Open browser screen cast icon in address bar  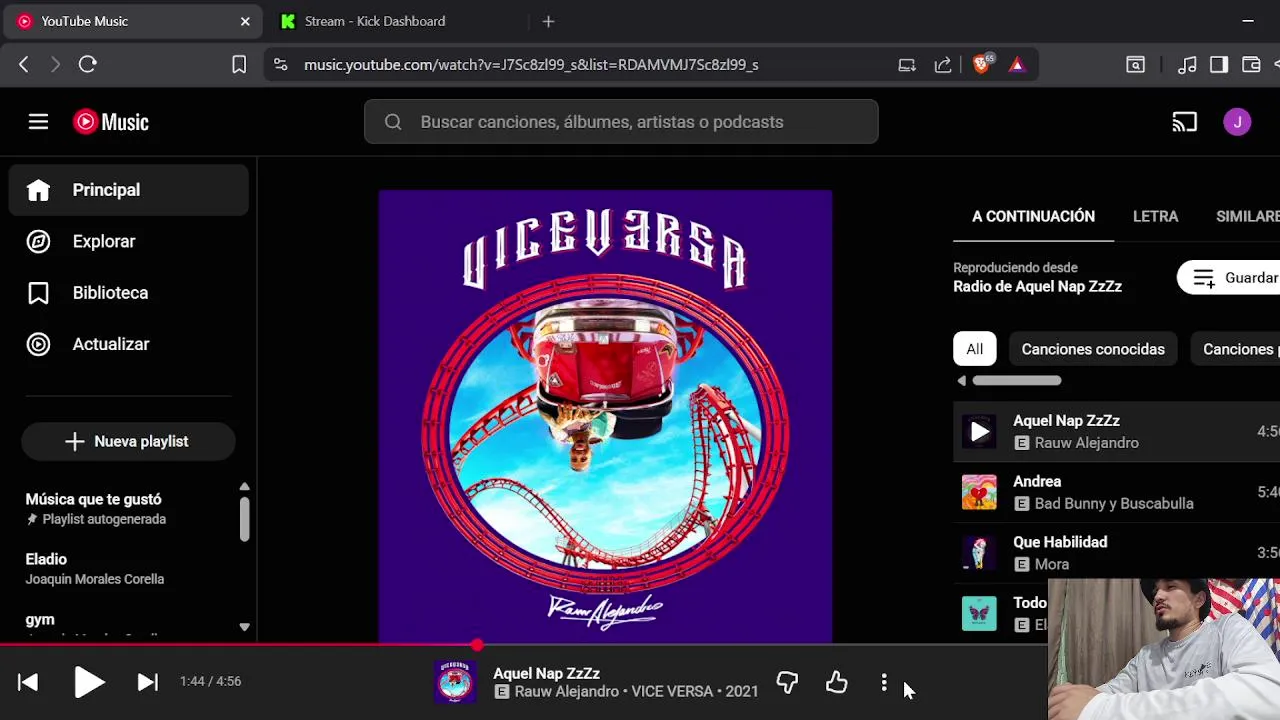tap(907, 65)
